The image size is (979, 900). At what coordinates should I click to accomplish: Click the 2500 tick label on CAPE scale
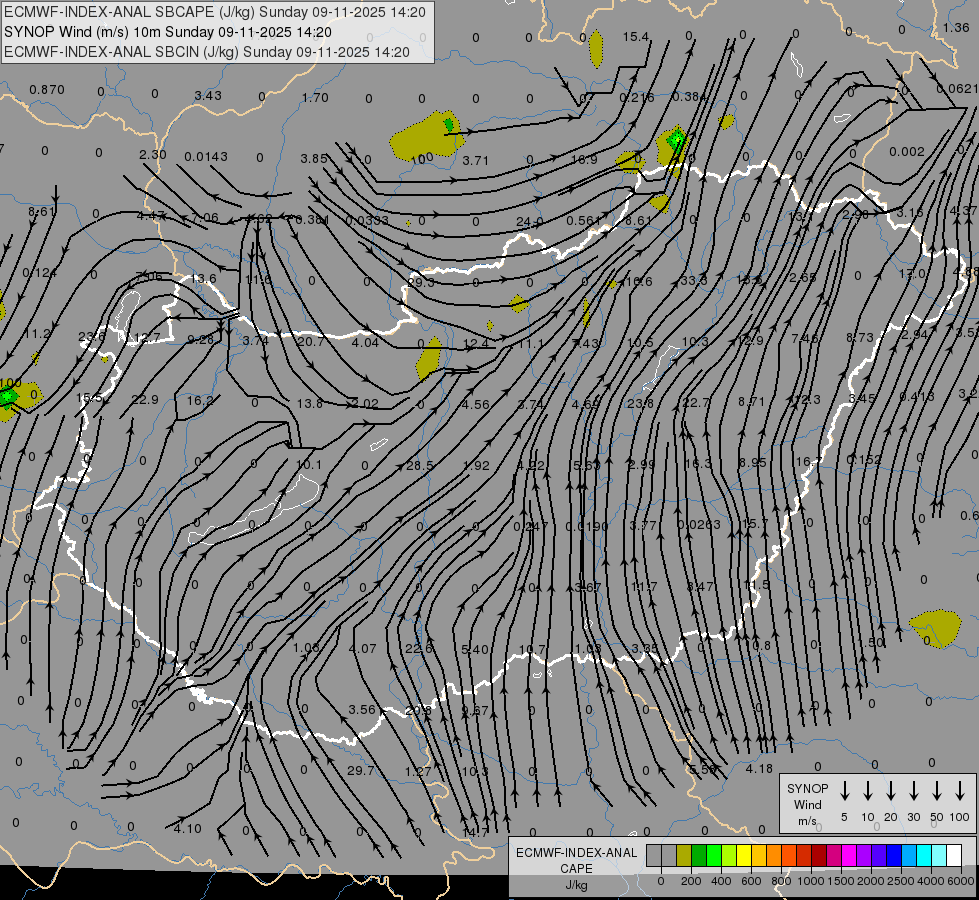[901, 881]
